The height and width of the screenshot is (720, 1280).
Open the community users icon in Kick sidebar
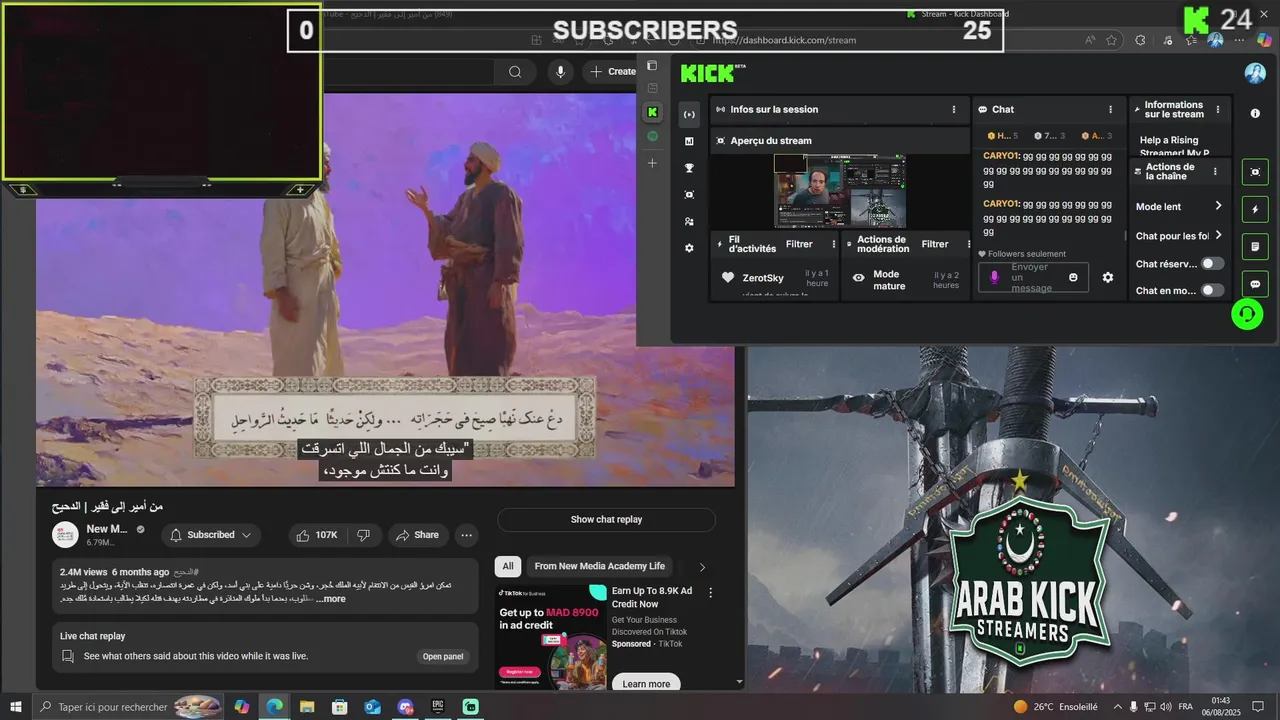click(689, 221)
